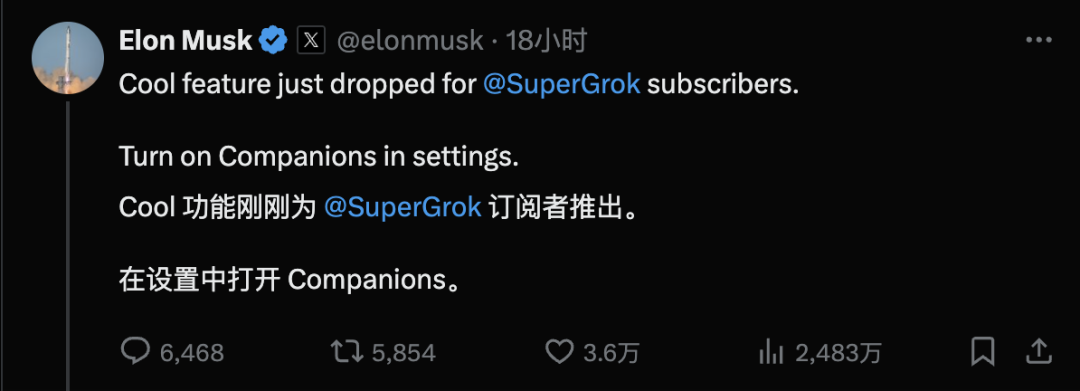This screenshot has height=391, width=1080.
Task: Click the repost arrows icon
Action: pyautogui.click(x=346, y=352)
